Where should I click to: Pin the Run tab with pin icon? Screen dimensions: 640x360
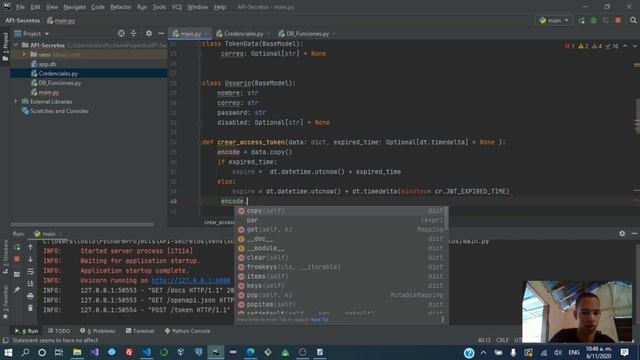[17, 290]
